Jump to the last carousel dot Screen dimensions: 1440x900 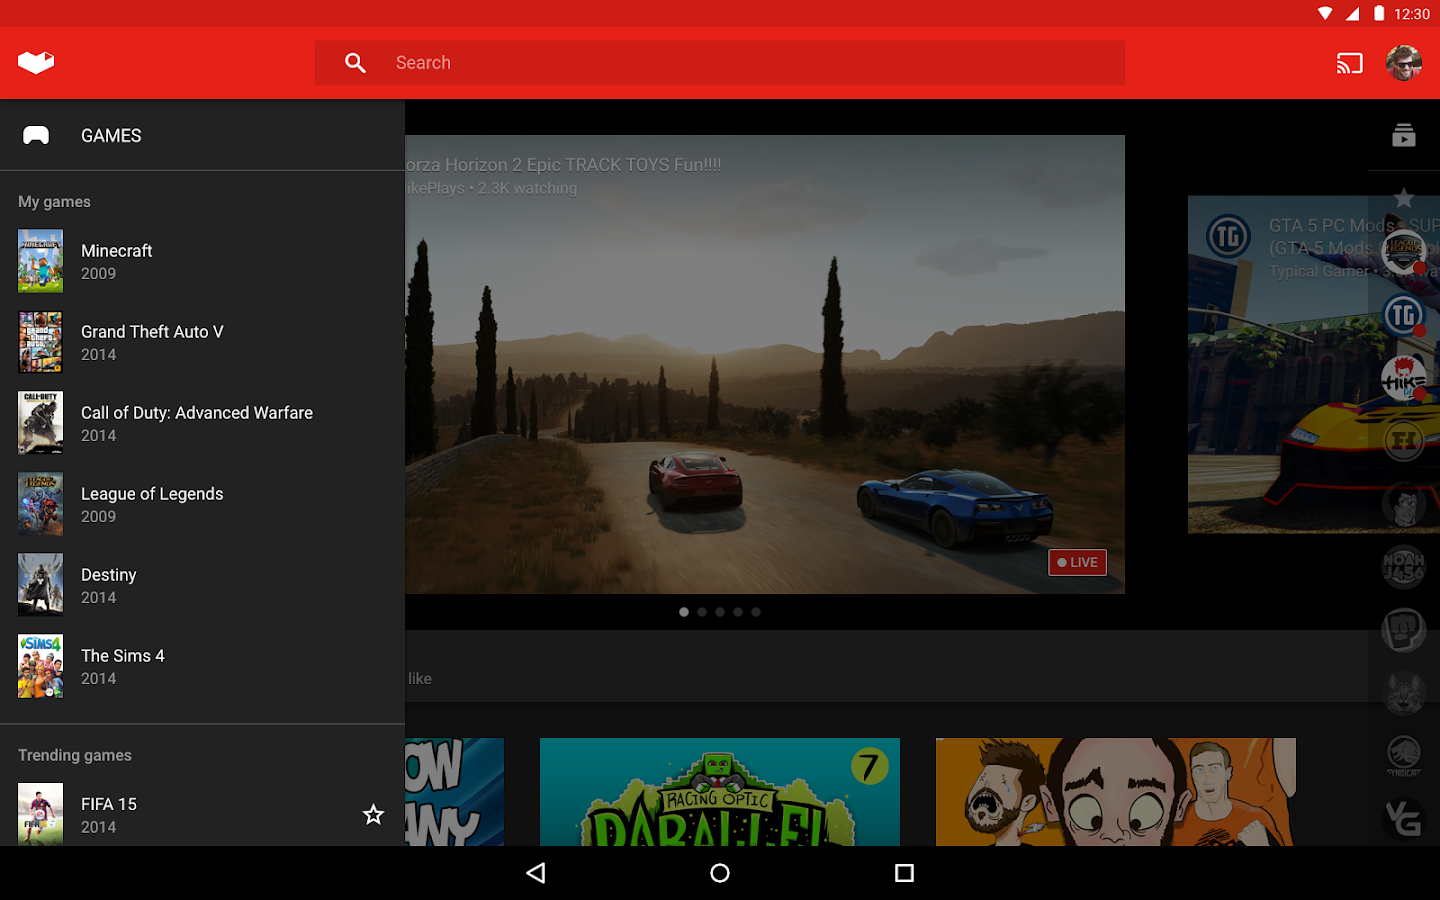point(756,612)
